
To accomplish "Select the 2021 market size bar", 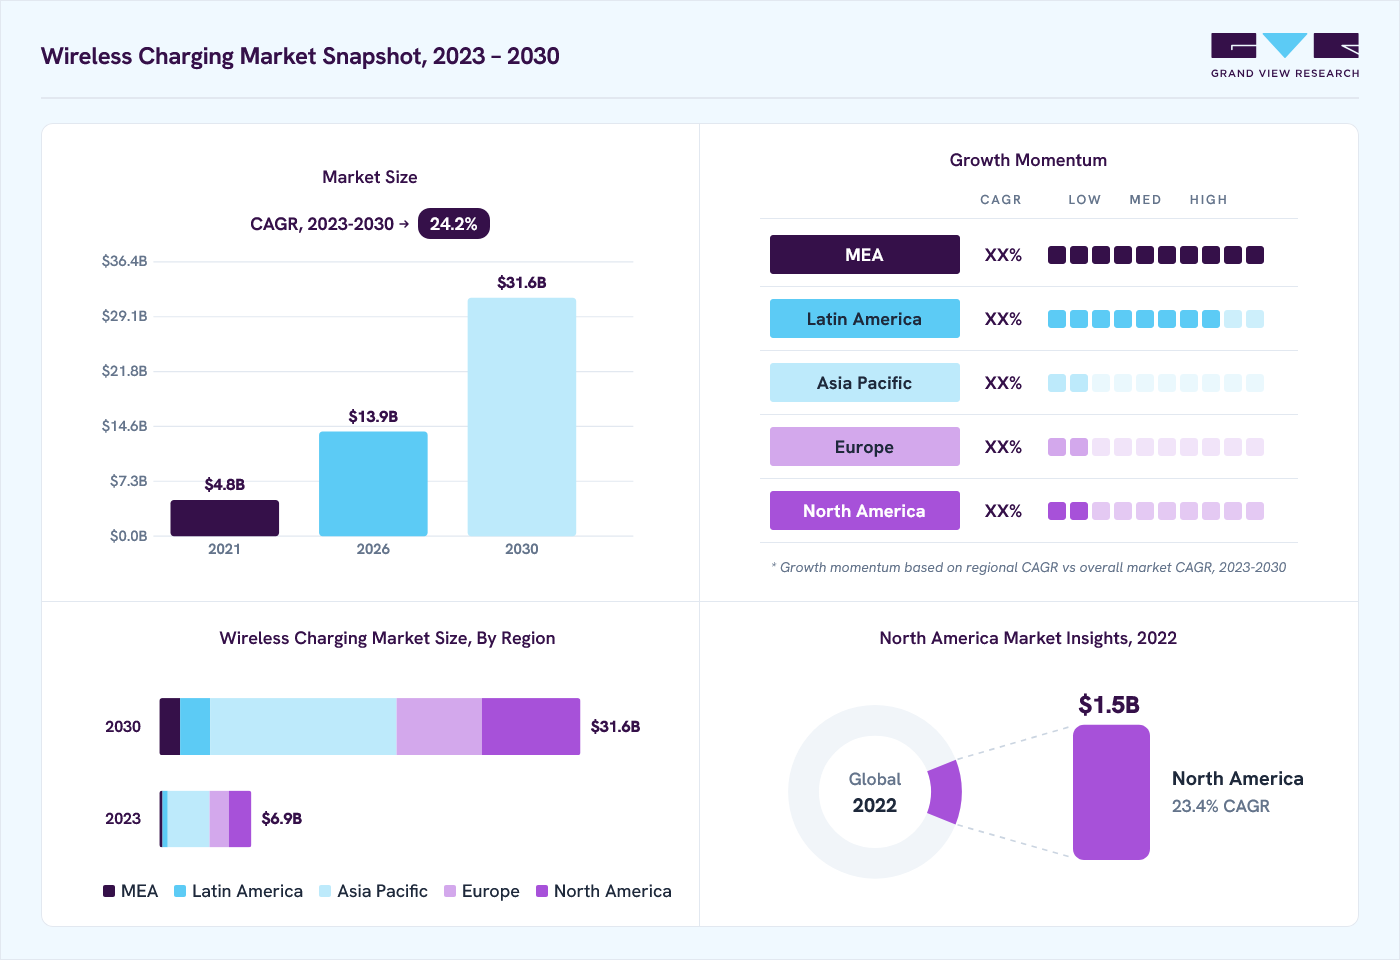I will tap(225, 518).
